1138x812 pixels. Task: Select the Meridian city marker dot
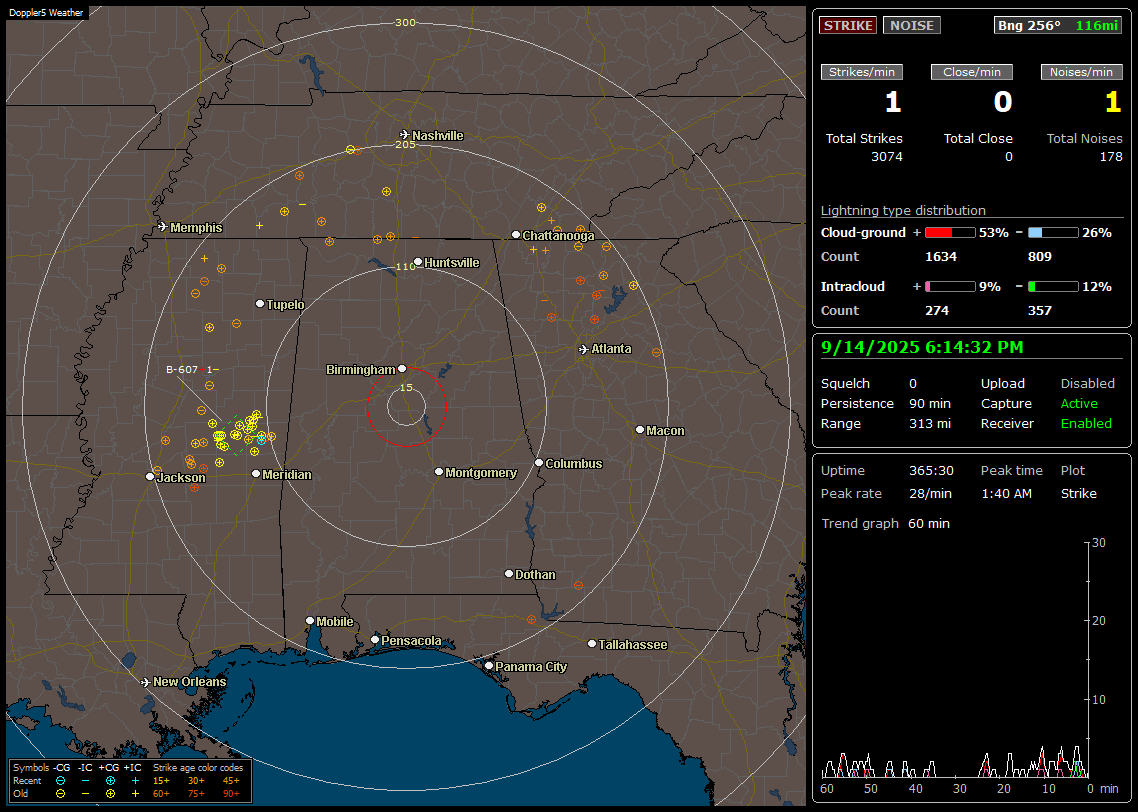(255, 474)
